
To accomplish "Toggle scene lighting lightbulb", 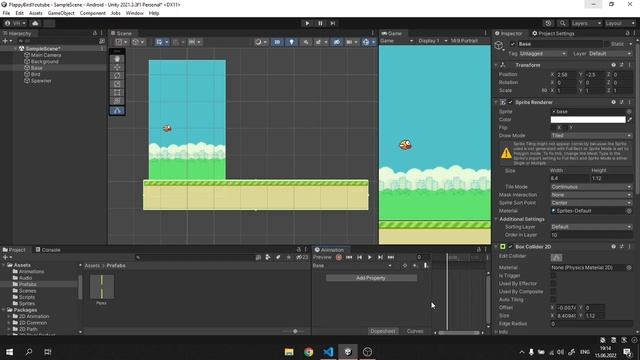I will pos(291,42).
